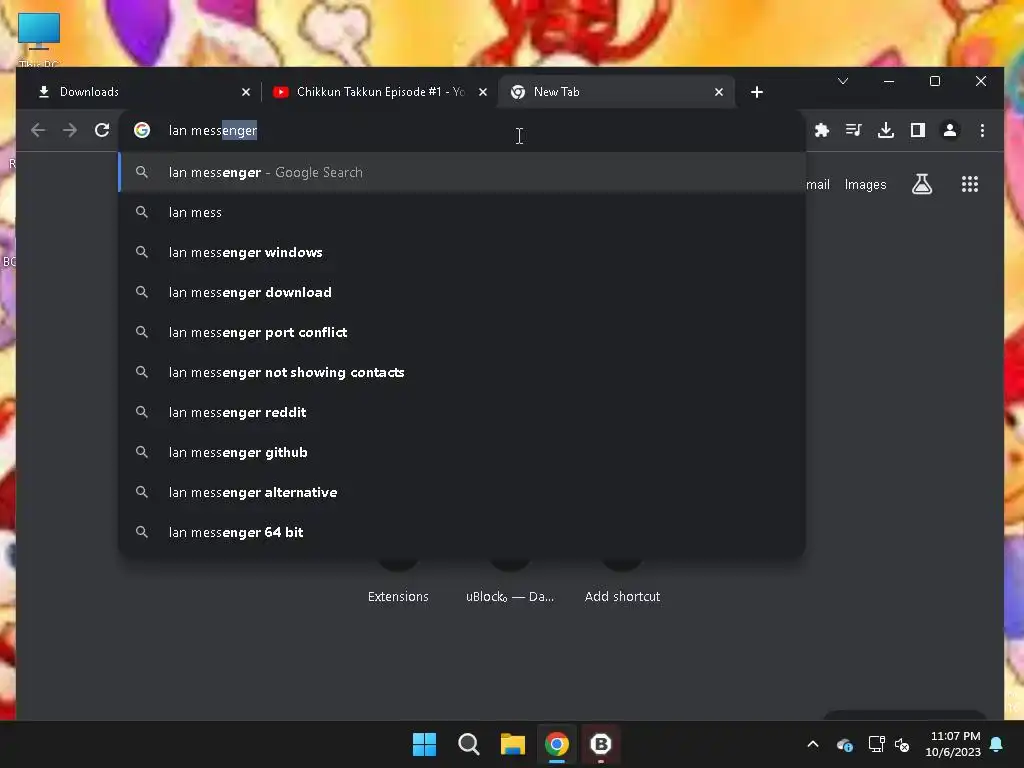
Task: Open the Extensions puzzle-piece menu
Action: [822, 130]
